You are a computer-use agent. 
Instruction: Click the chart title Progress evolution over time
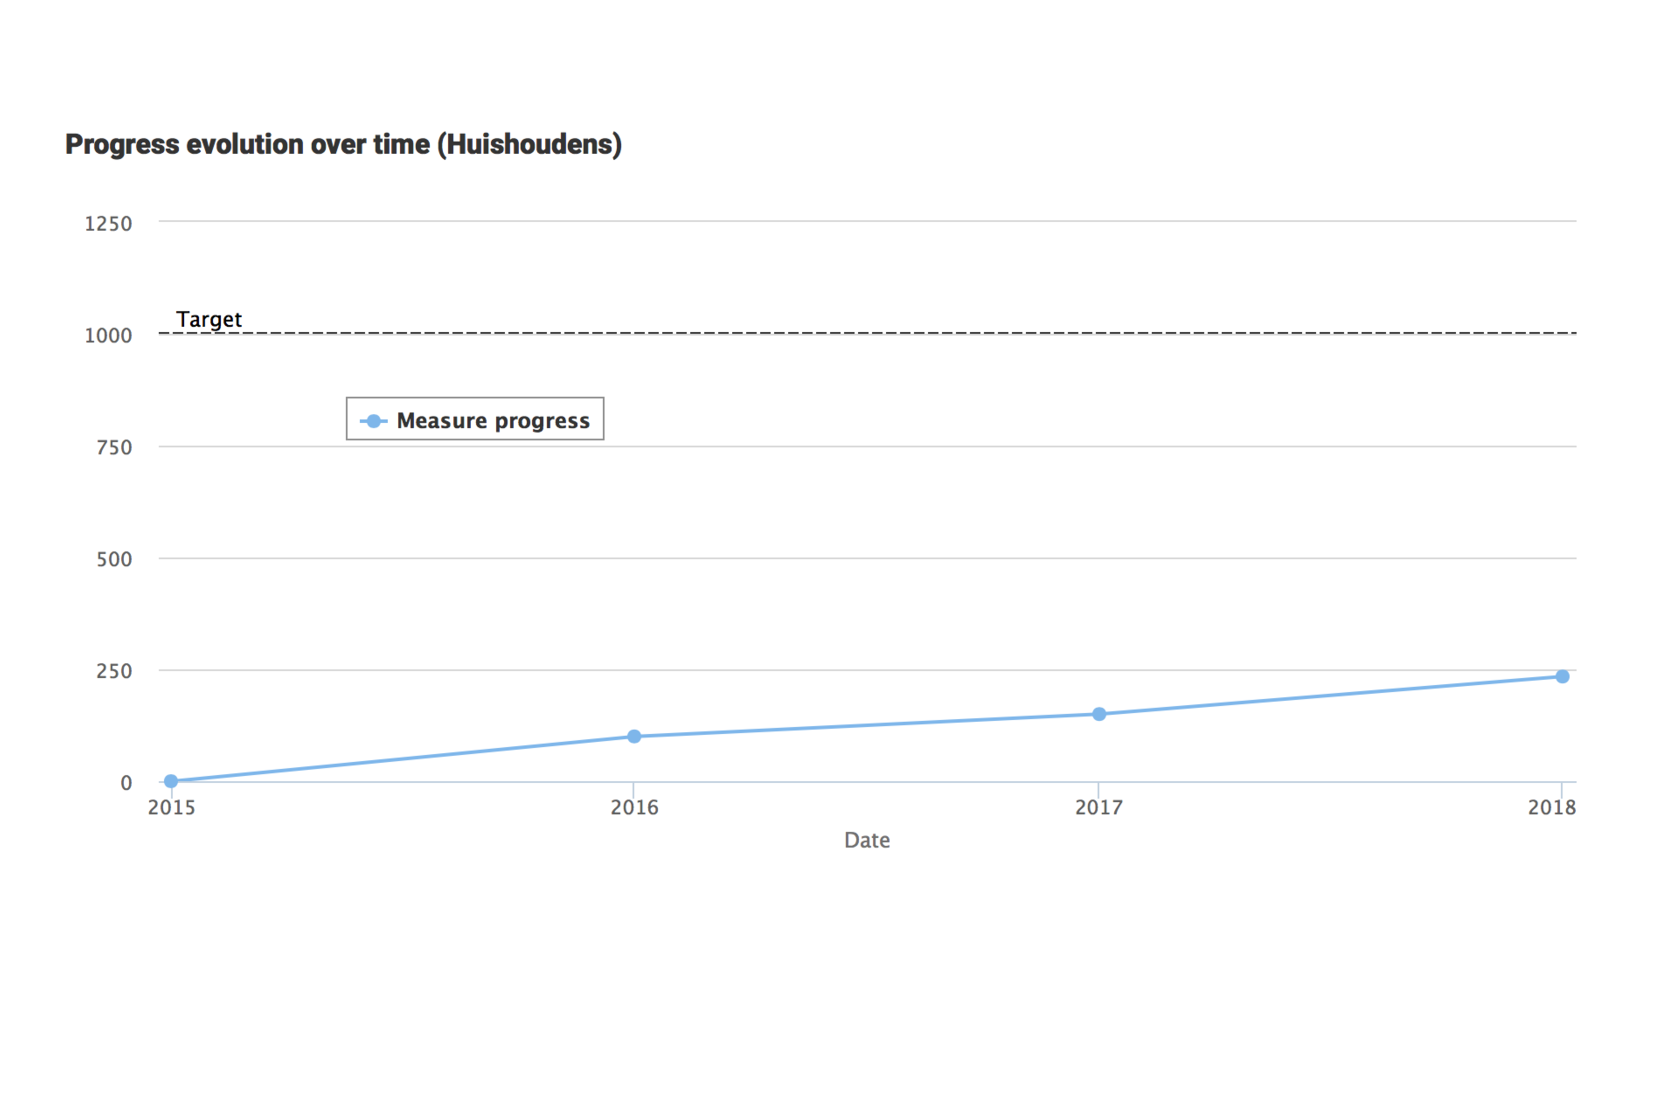coord(343,145)
